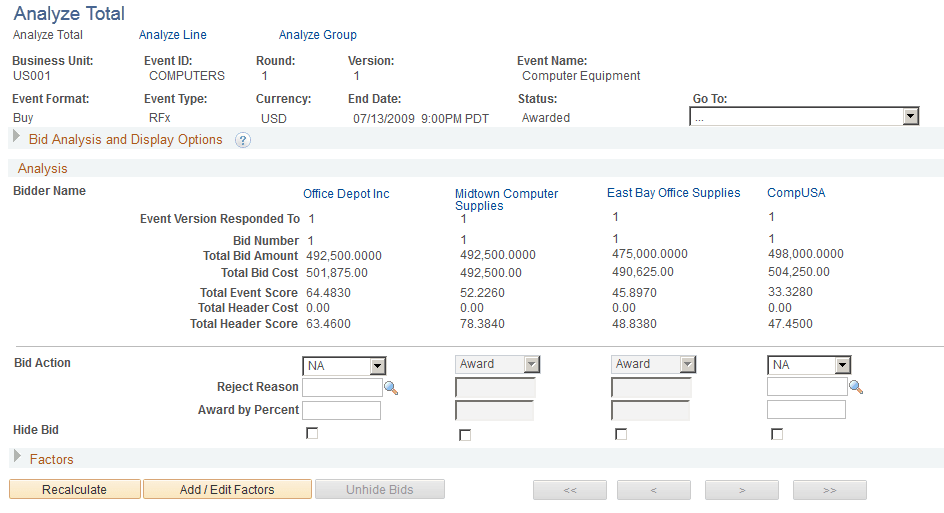The image size is (944, 513).
Task: Click the Recalculate button
Action: pos(75,490)
